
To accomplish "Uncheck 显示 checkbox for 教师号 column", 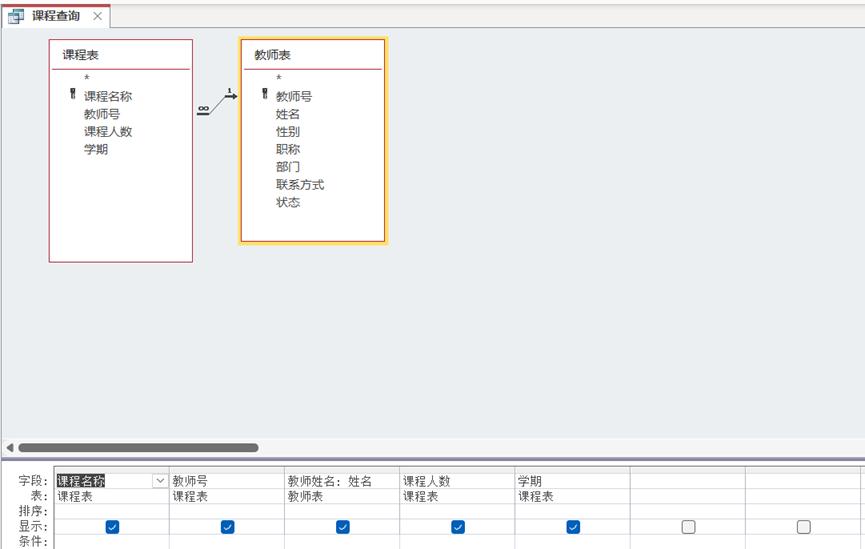I will (227, 527).
